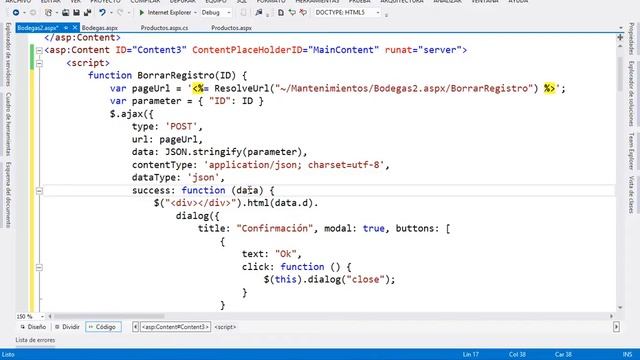This screenshot has height=360, width=640.
Task: Click the Col 38 status entry
Action: 517,354
